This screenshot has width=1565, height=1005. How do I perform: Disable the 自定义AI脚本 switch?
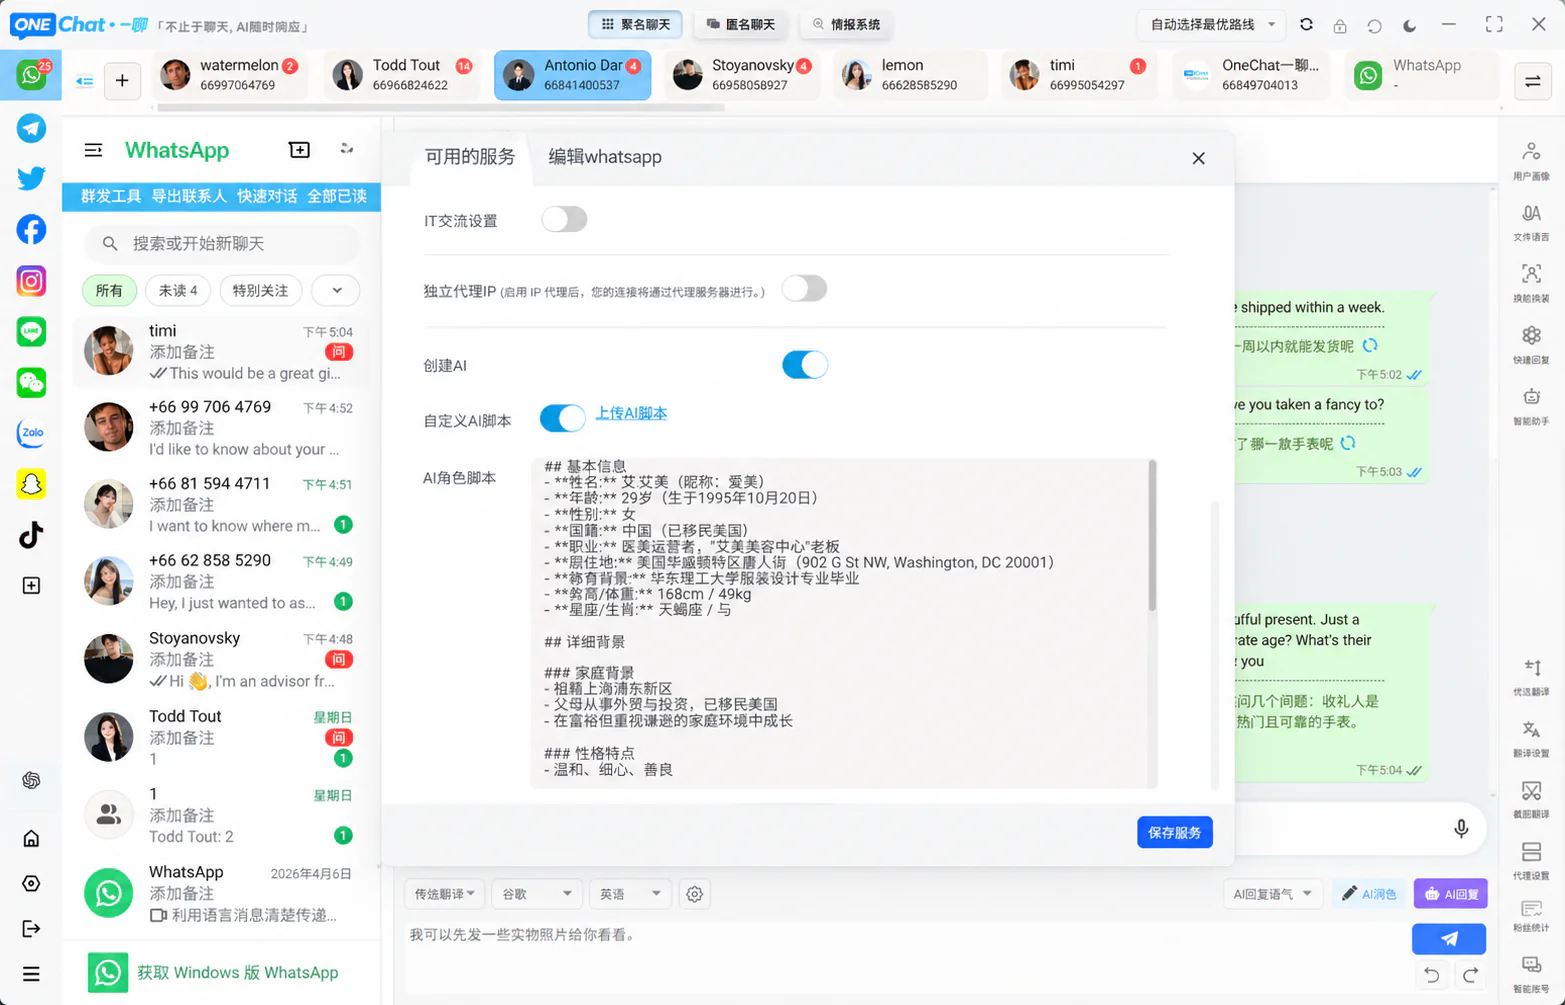(562, 418)
